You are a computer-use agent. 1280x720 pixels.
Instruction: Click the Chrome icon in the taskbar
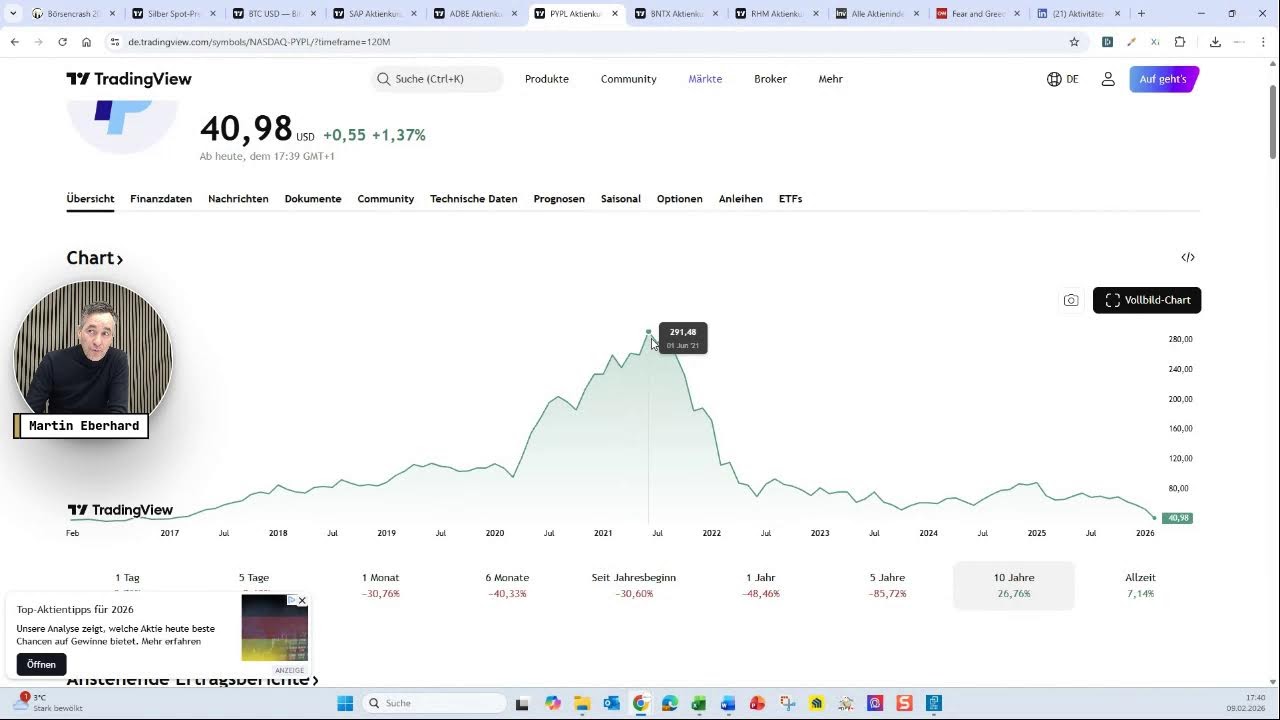tap(641, 703)
